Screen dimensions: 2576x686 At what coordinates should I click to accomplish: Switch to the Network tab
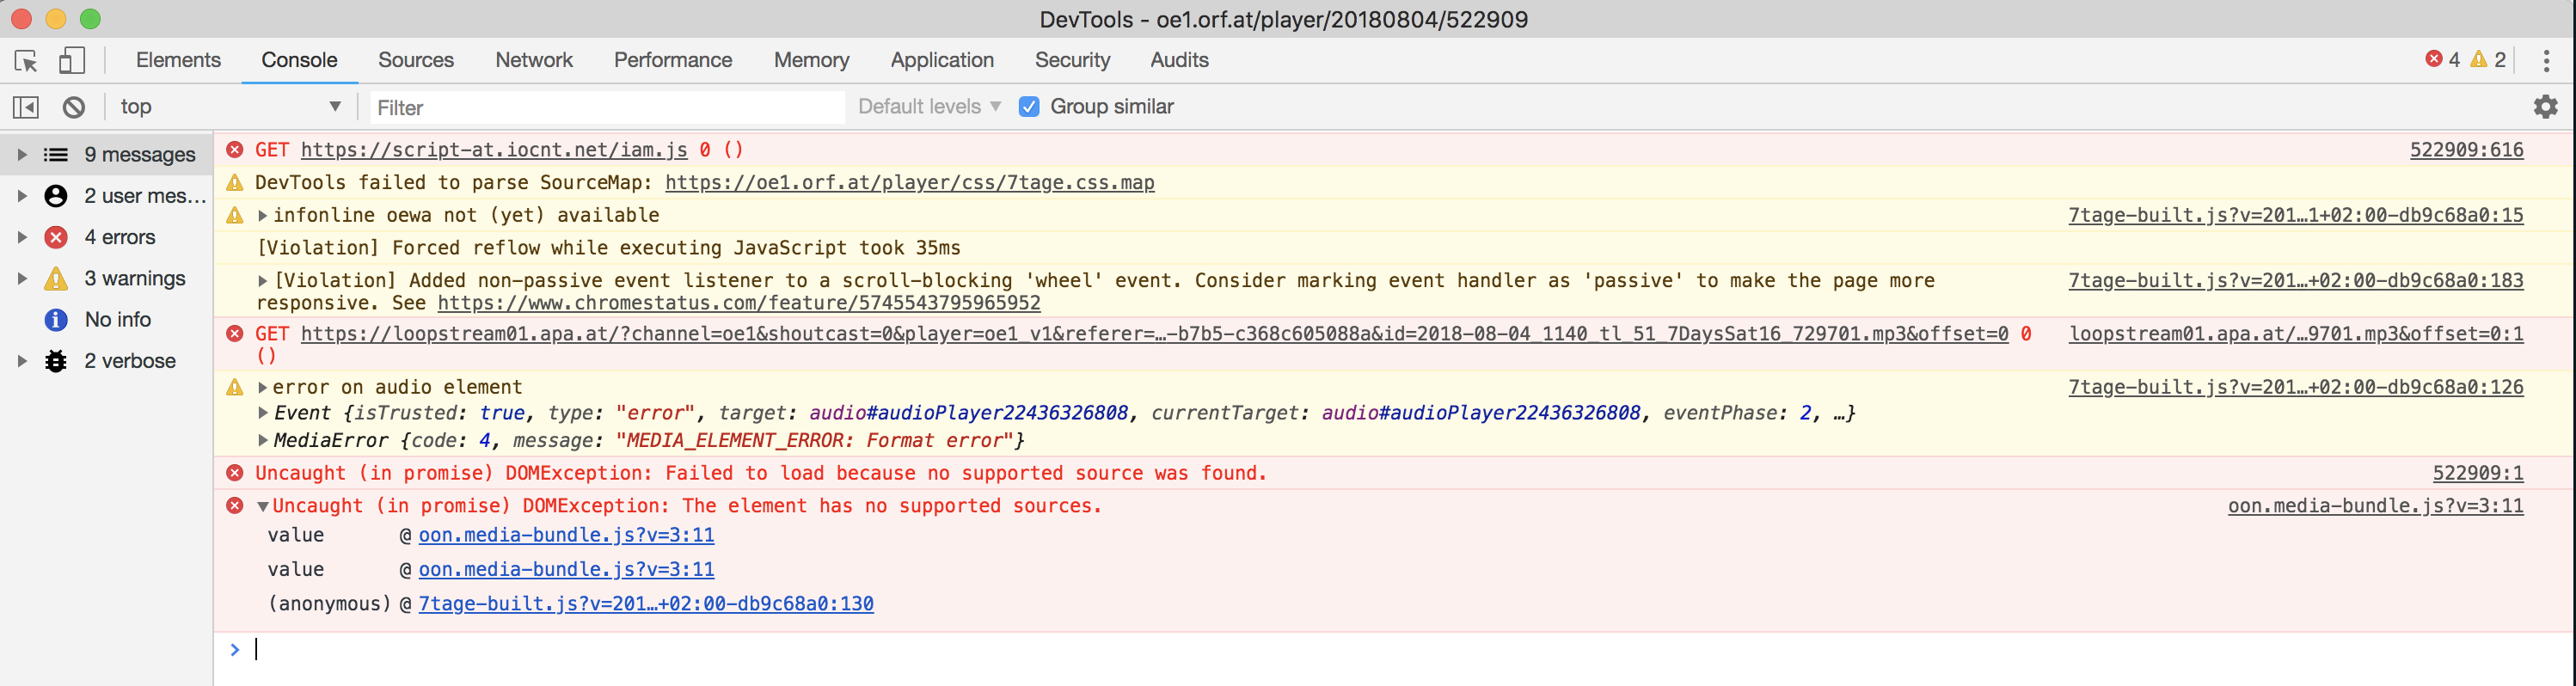pos(534,61)
